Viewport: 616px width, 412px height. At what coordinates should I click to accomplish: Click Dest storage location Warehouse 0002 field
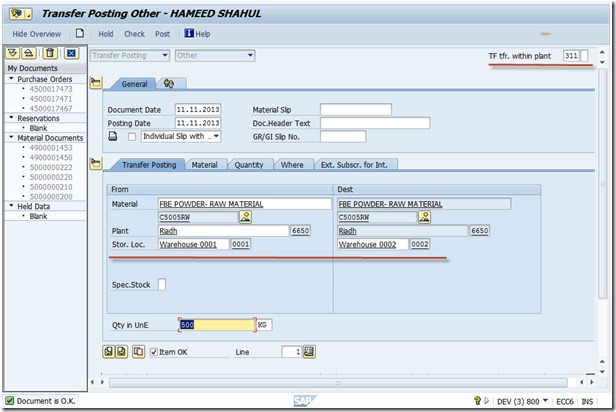(373, 244)
